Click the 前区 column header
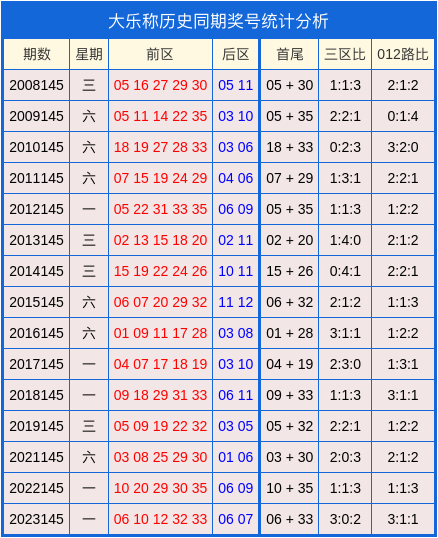Screen dimensions: 438x538 [x=160, y=54]
